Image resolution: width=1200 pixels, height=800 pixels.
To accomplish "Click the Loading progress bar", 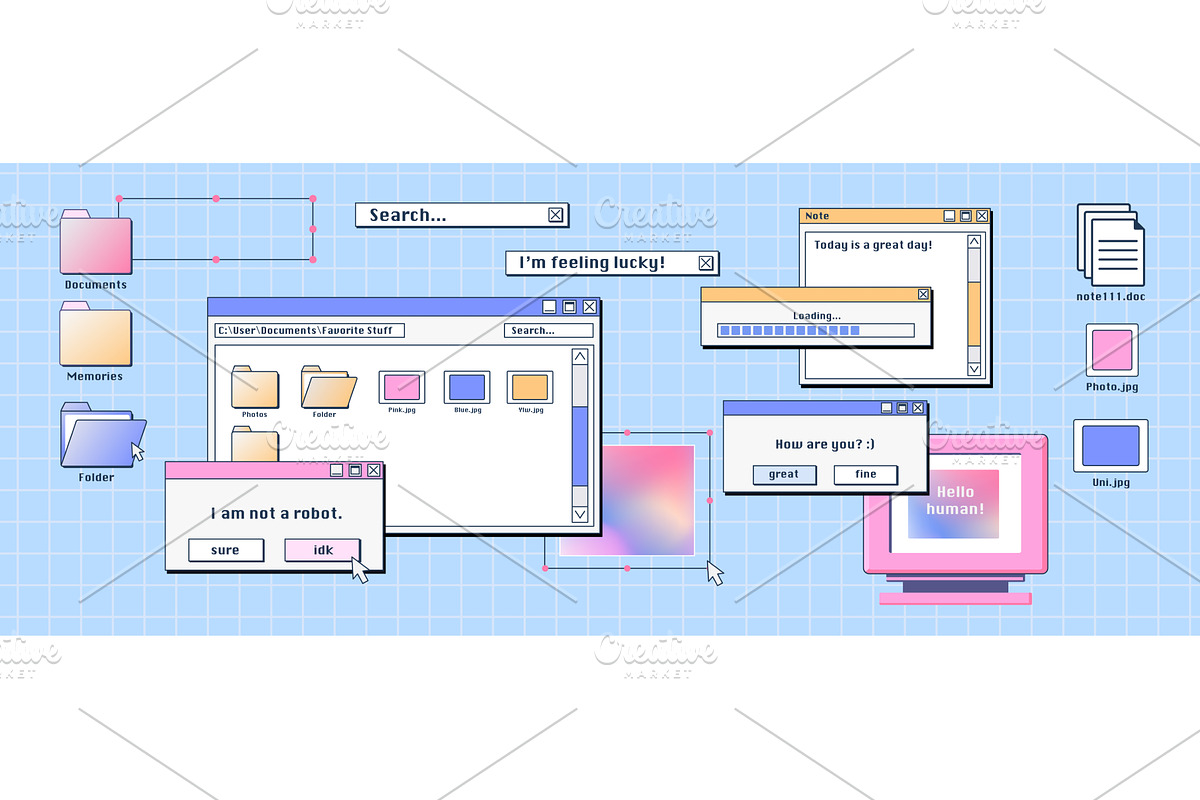I will point(815,330).
